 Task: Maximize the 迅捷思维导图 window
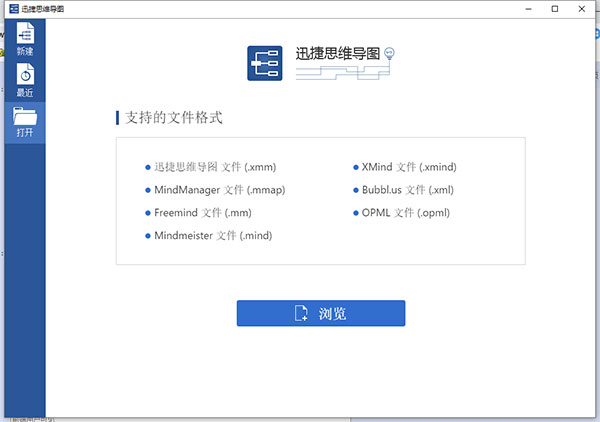coord(555,9)
